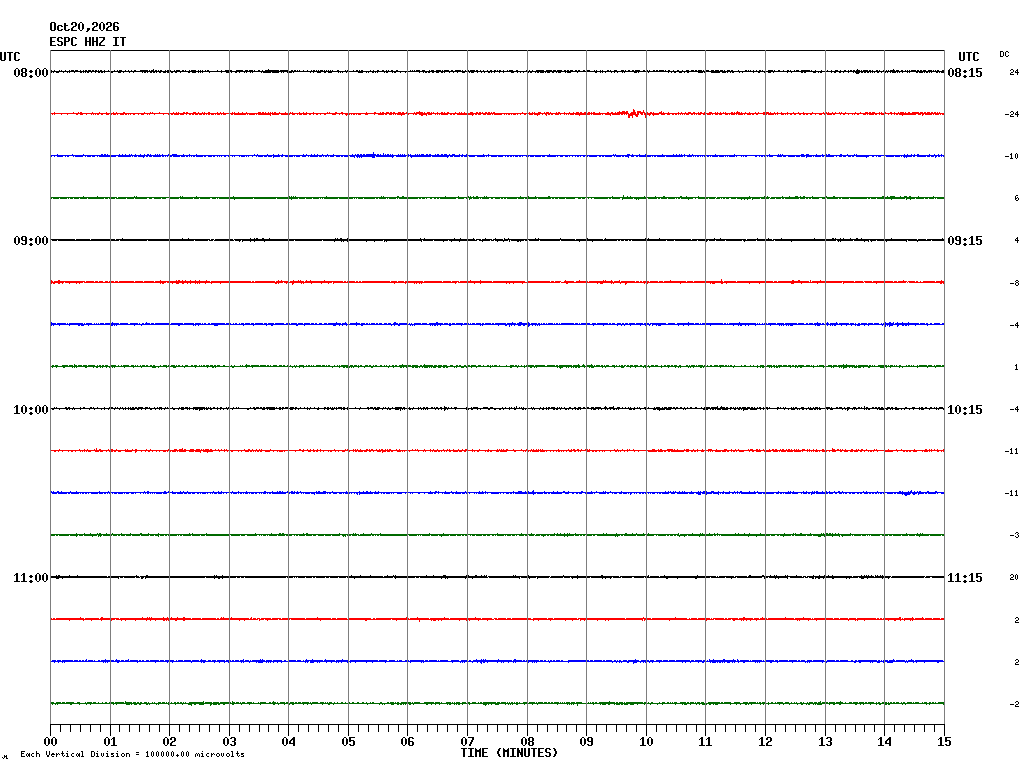The image size is (1024, 768).
Task: Select the "11:15" end time label
Action: point(965,578)
